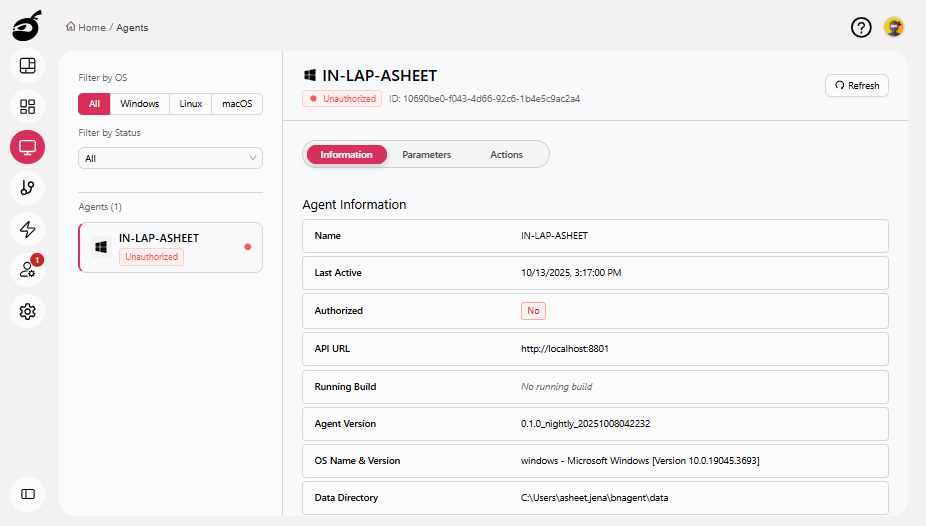Switch to the Information tab
926x526 pixels.
347,155
